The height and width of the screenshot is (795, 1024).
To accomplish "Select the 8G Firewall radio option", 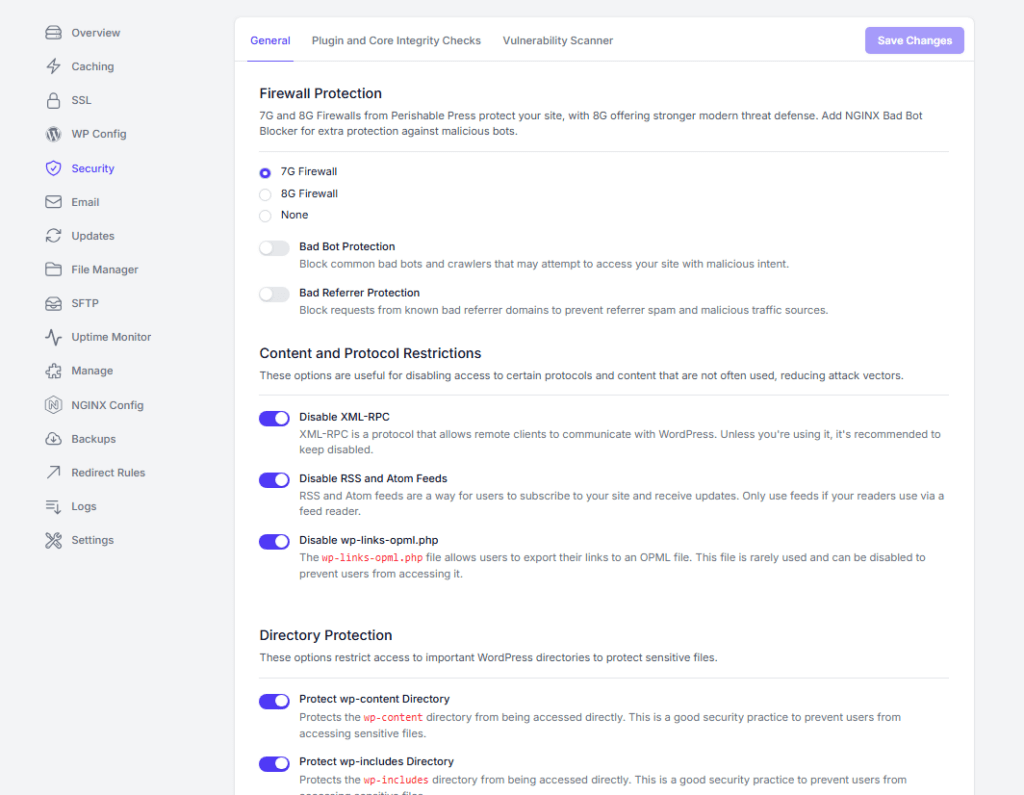I will tap(265, 194).
